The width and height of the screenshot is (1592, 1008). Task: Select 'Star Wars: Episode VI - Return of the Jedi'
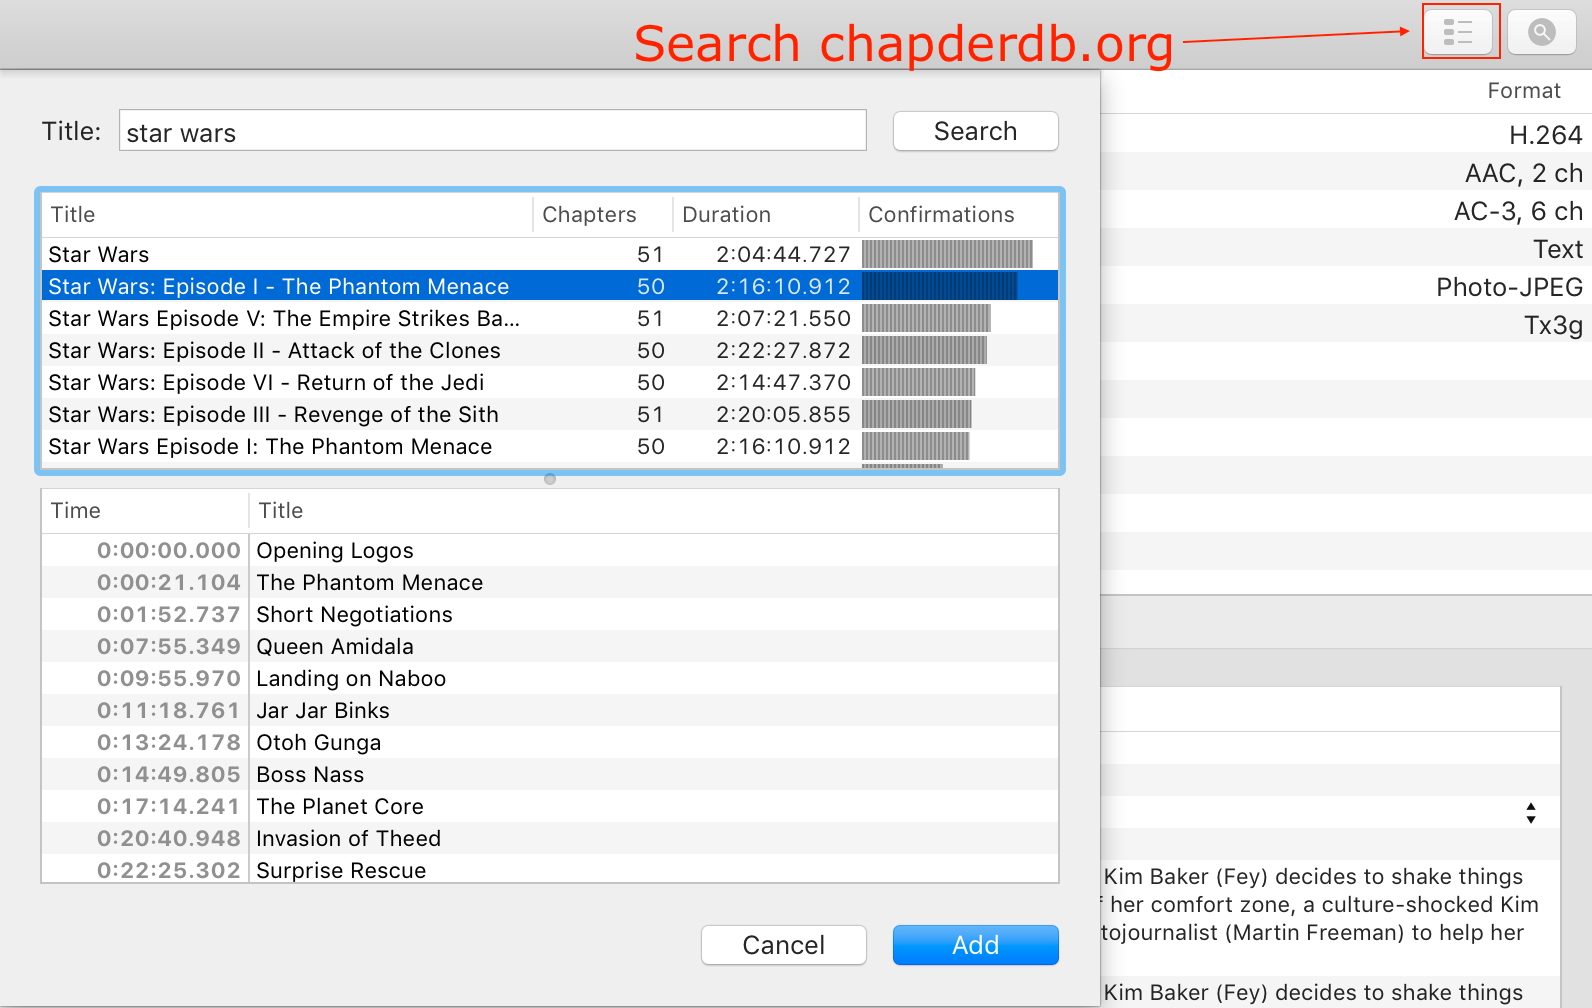tap(550, 382)
